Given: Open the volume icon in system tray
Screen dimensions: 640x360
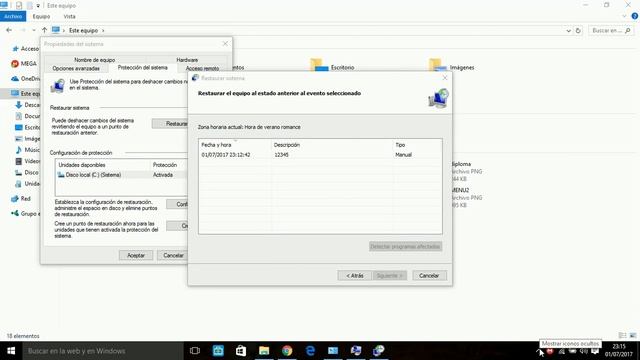Looking at the screenshot, I should tap(584, 351).
